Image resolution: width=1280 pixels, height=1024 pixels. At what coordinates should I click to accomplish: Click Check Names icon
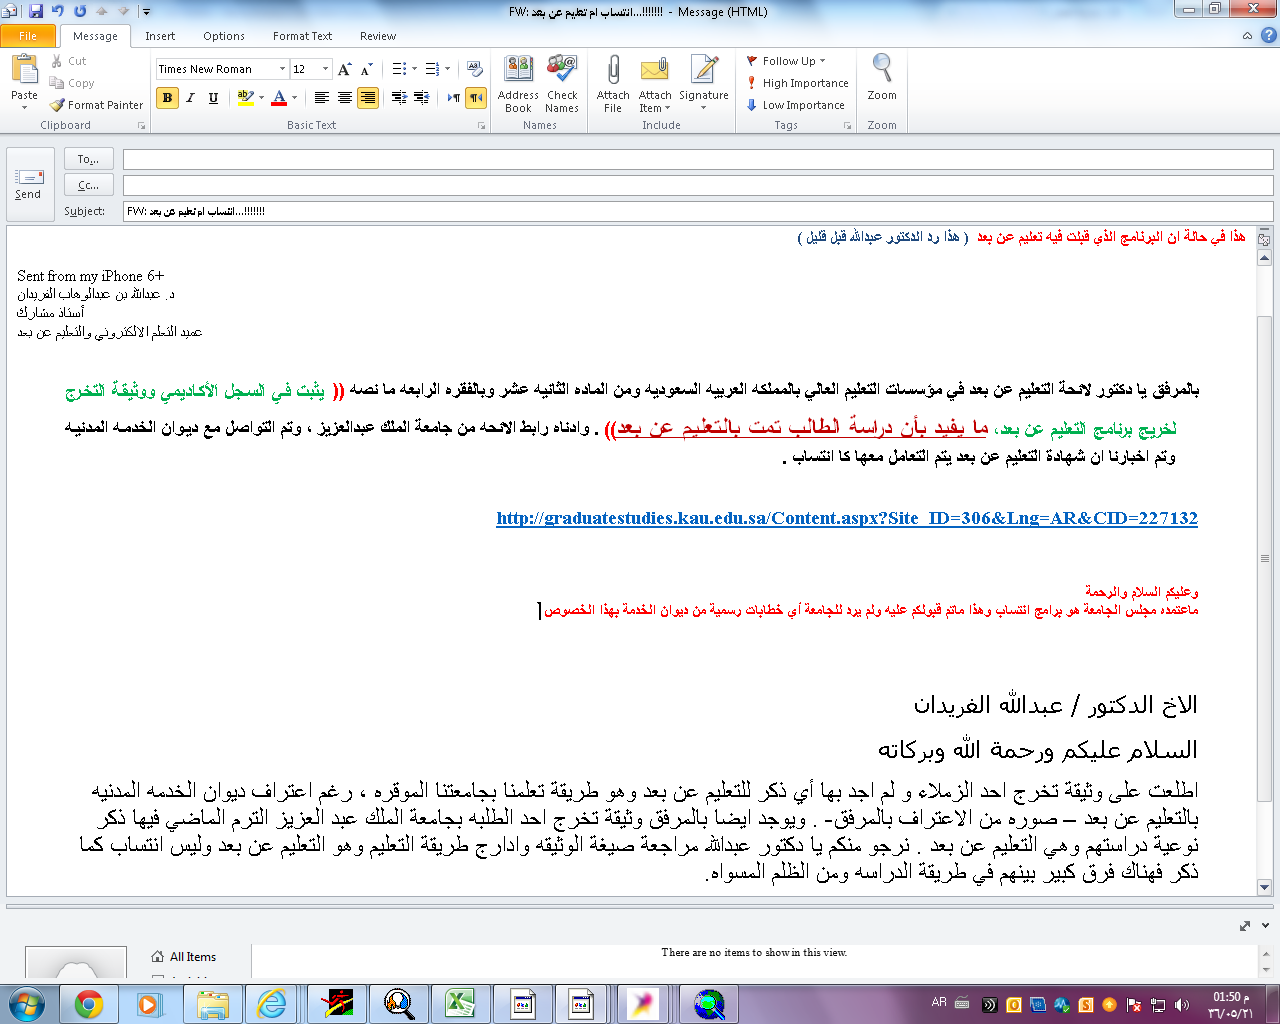(x=562, y=84)
